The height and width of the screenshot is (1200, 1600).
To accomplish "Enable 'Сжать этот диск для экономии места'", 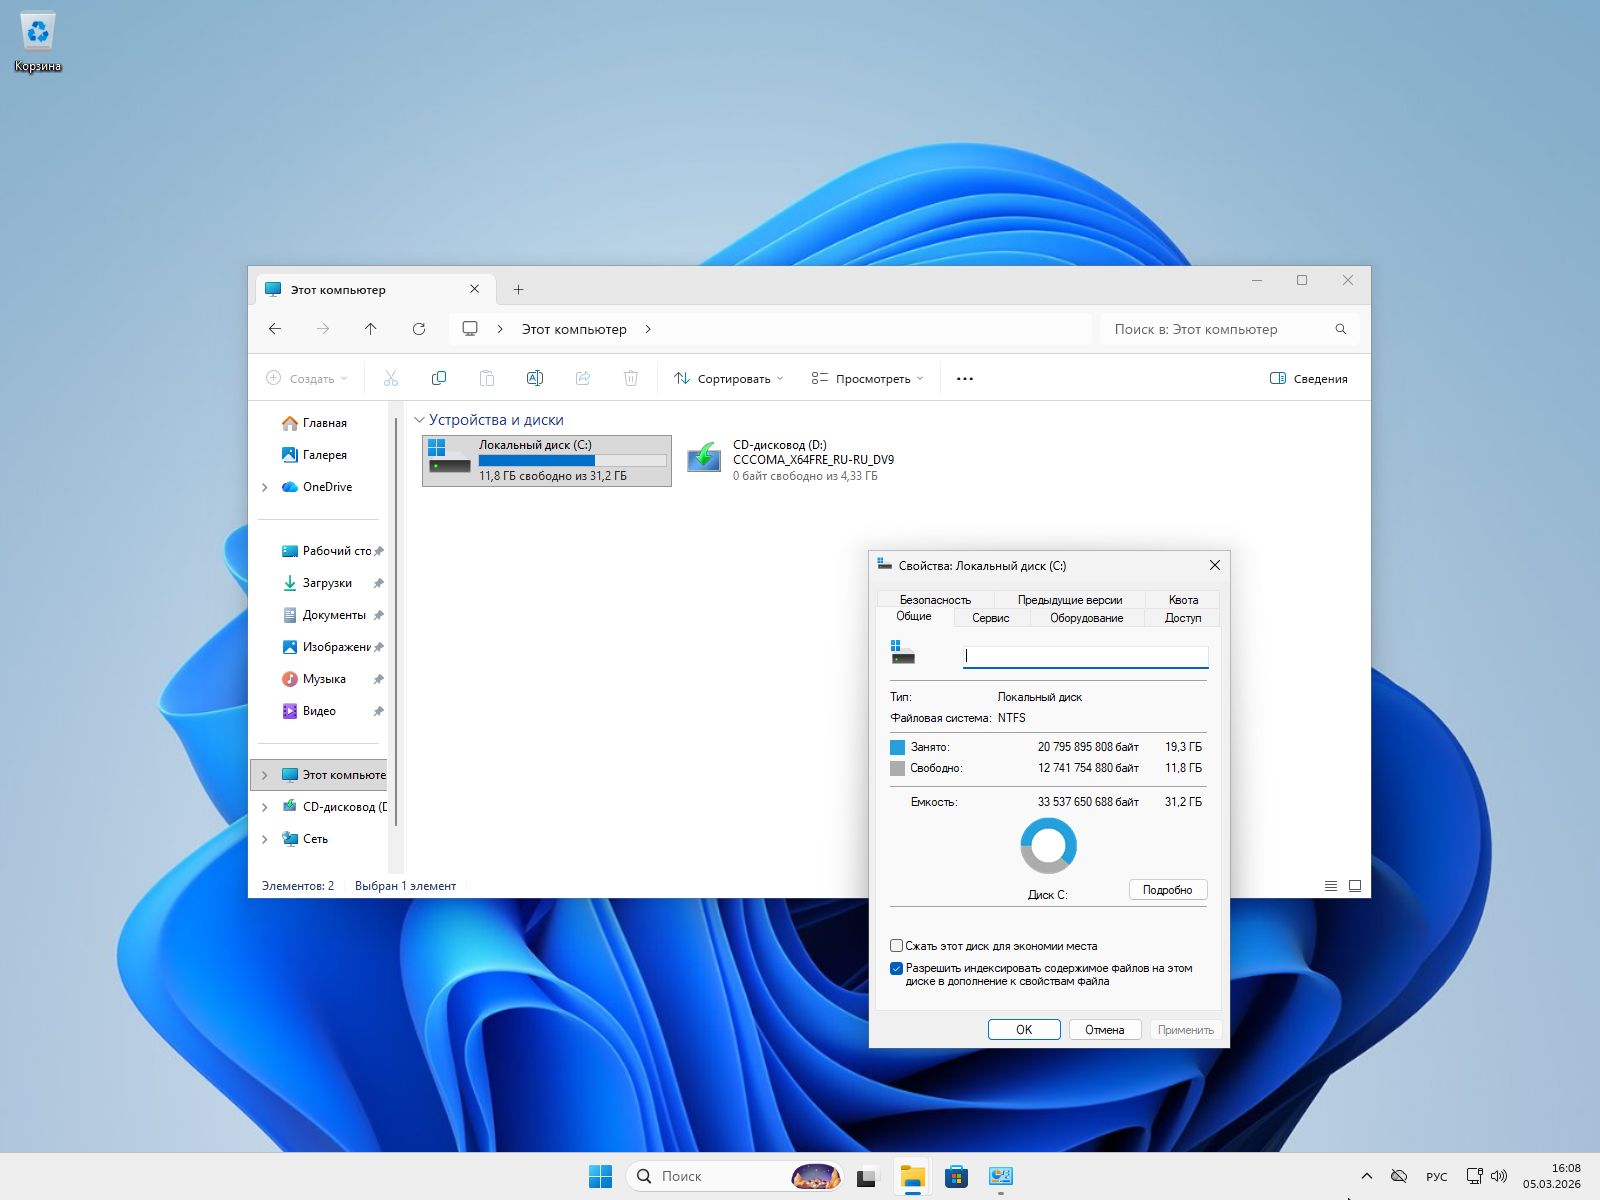I will point(896,945).
